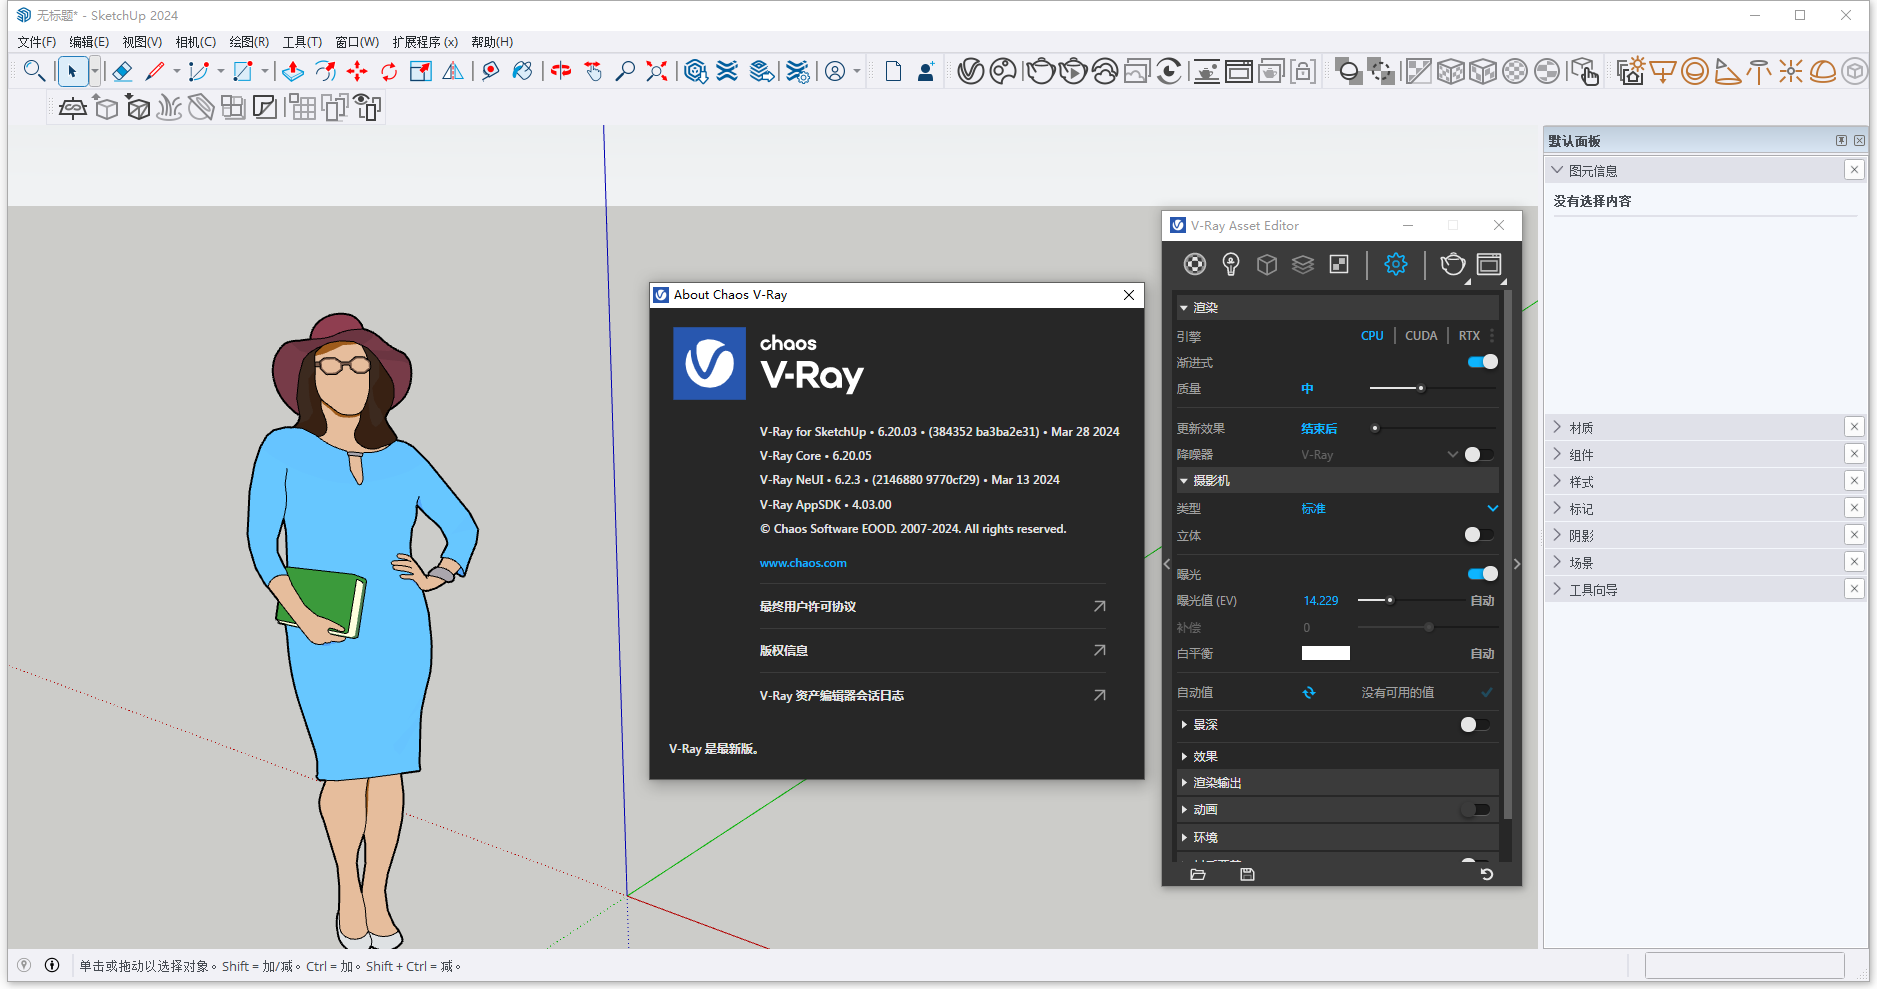This screenshot has width=1877, height=989.
Task: Start render with V-Ray teapot icon
Action: tap(1040, 71)
